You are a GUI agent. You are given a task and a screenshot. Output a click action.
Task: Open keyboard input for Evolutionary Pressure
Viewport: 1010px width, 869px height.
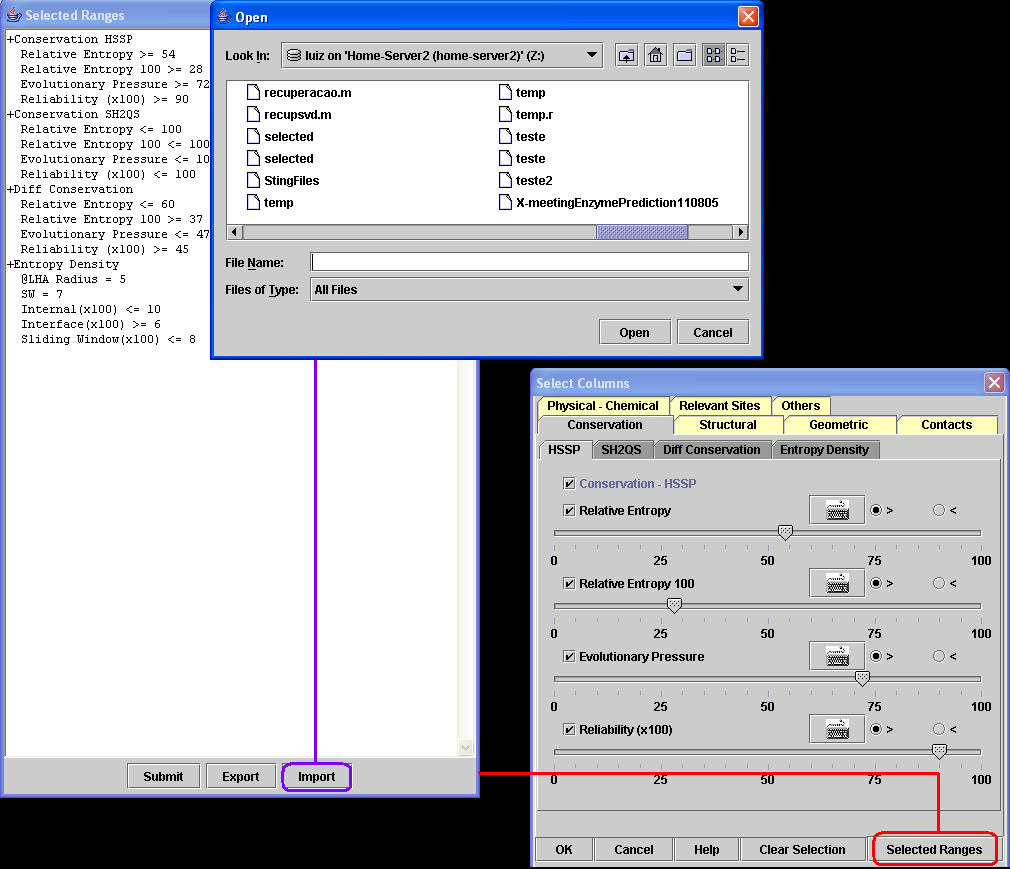tap(837, 656)
